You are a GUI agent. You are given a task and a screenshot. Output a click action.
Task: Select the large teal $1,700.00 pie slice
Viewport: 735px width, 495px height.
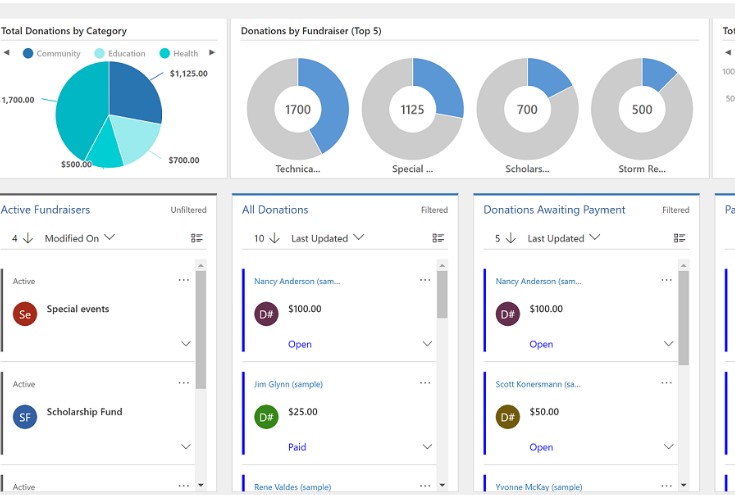point(82,110)
